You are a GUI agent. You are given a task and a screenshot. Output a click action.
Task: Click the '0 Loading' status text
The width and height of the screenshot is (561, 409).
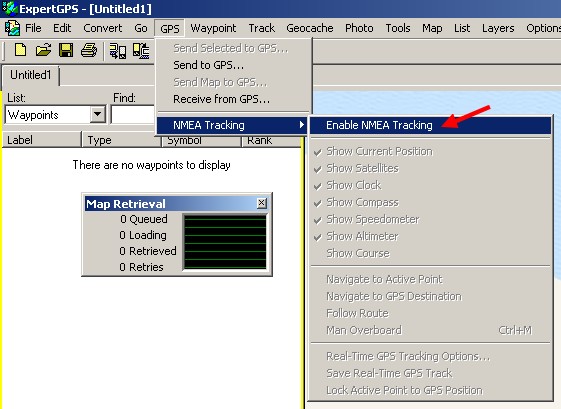[x=143, y=235]
